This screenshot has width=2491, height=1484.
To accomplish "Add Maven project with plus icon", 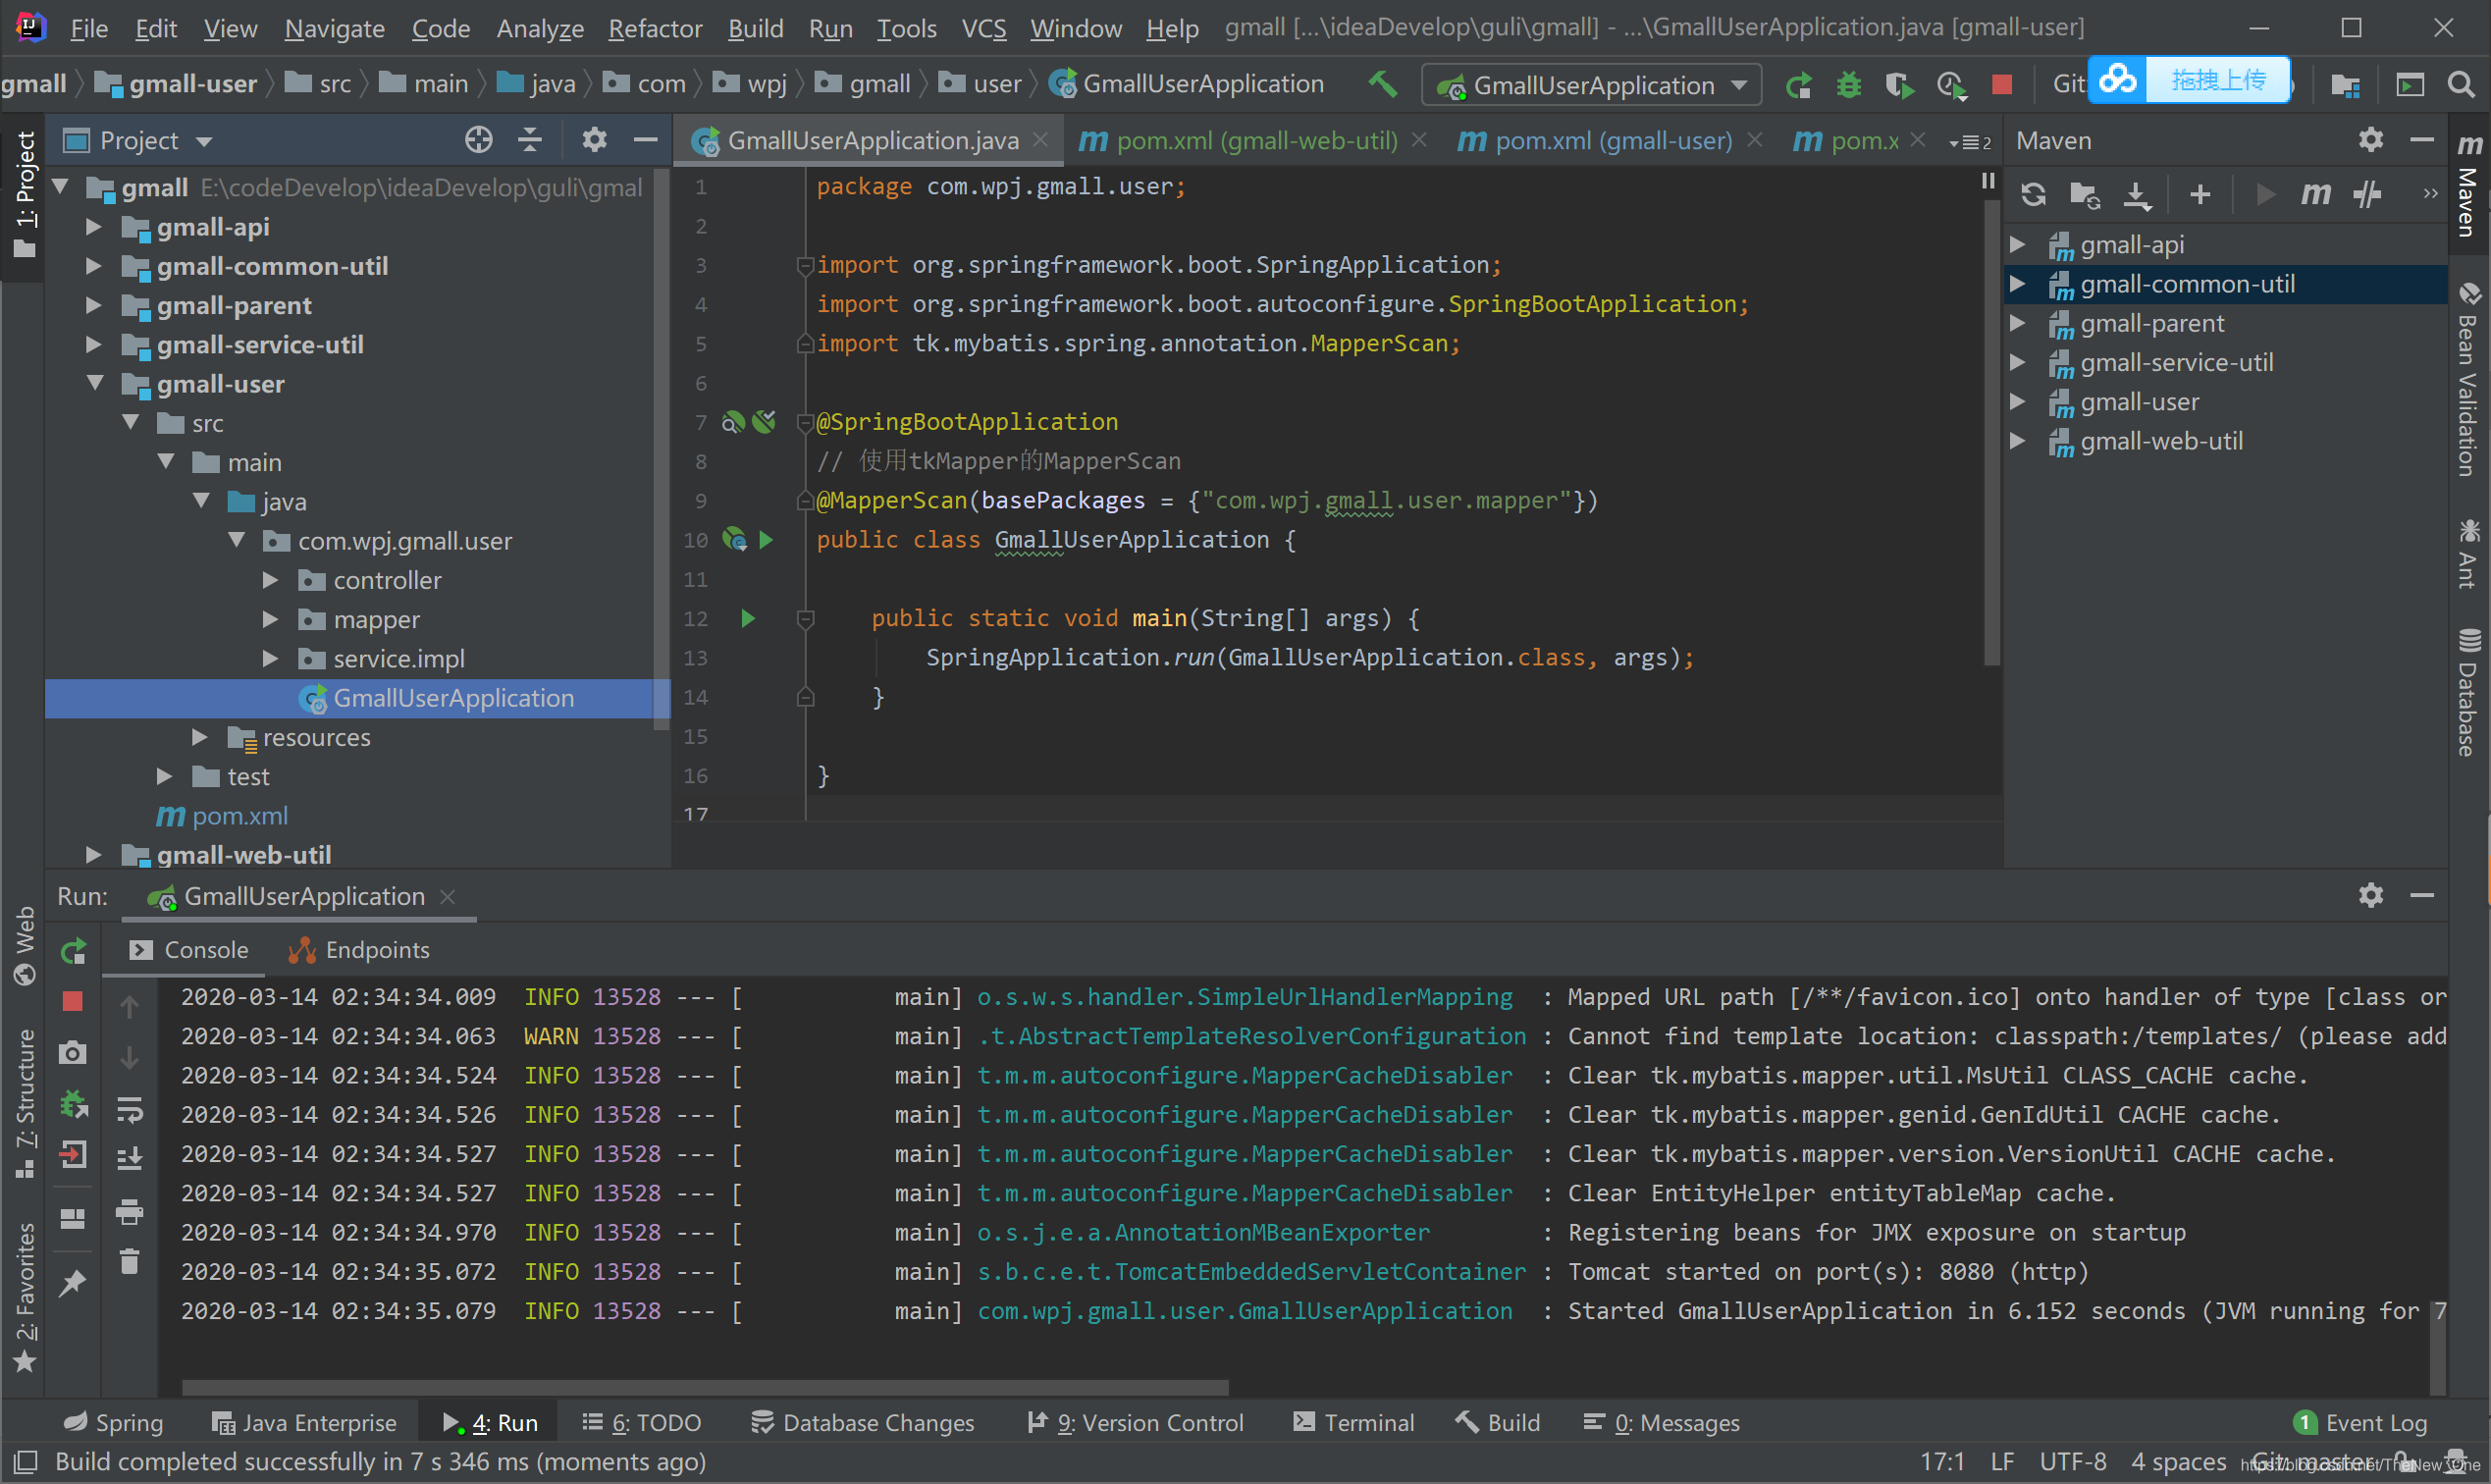I will (2200, 194).
